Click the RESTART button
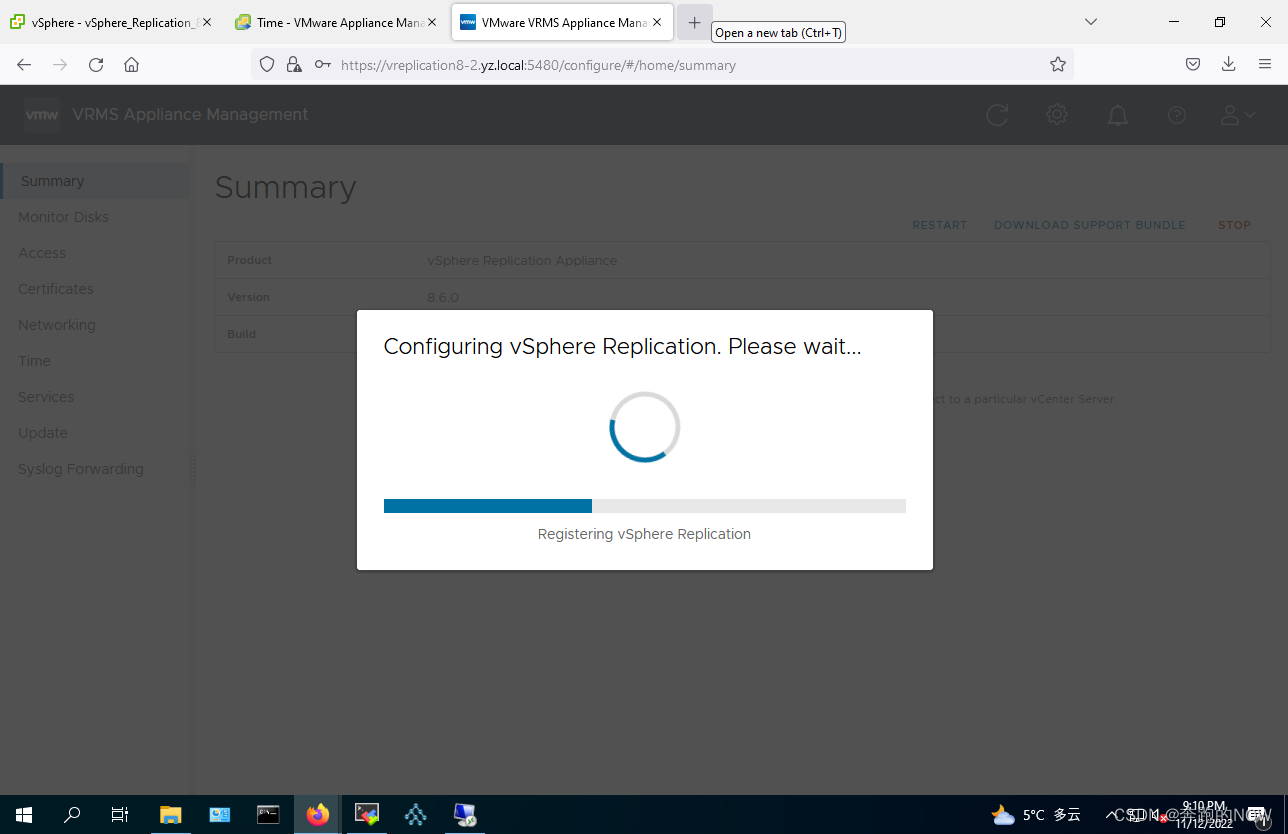The height and width of the screenshot is (834, 1288). 939,225
